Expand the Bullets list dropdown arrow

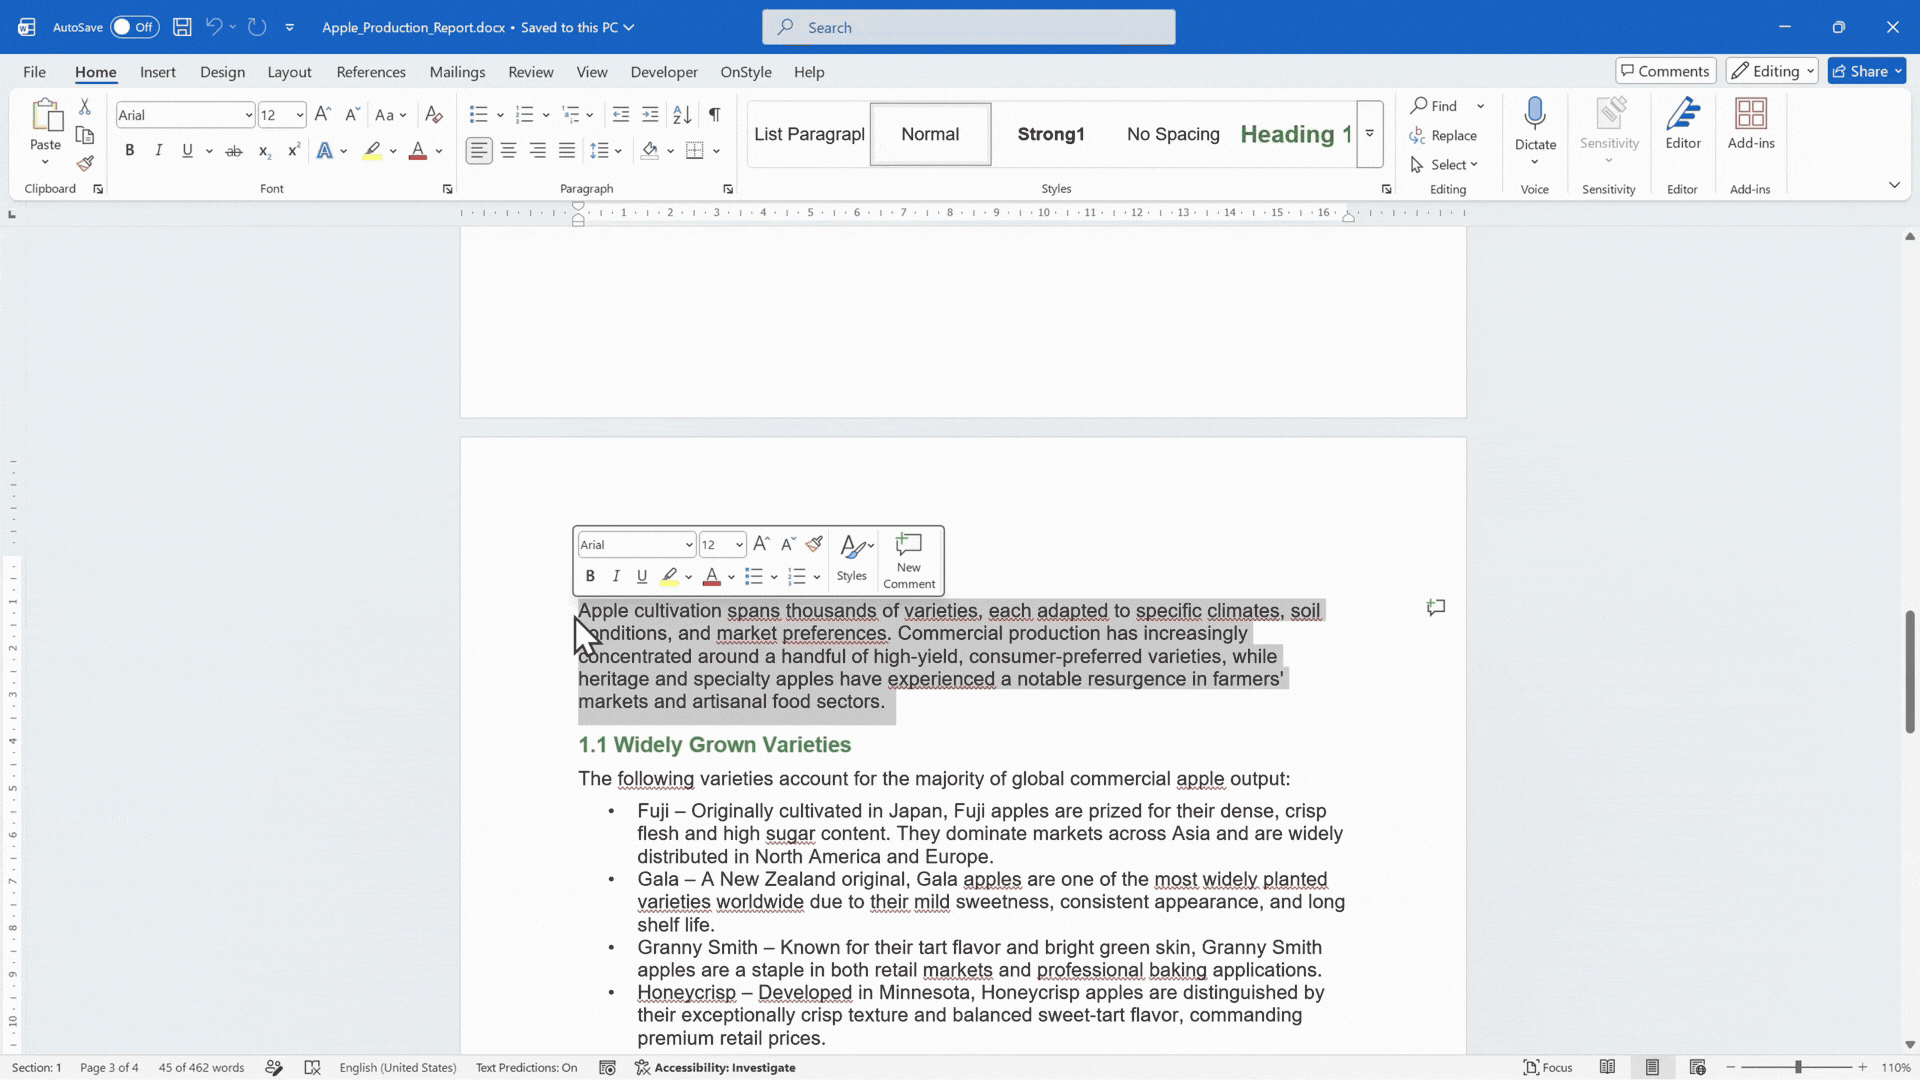(500, 115)
